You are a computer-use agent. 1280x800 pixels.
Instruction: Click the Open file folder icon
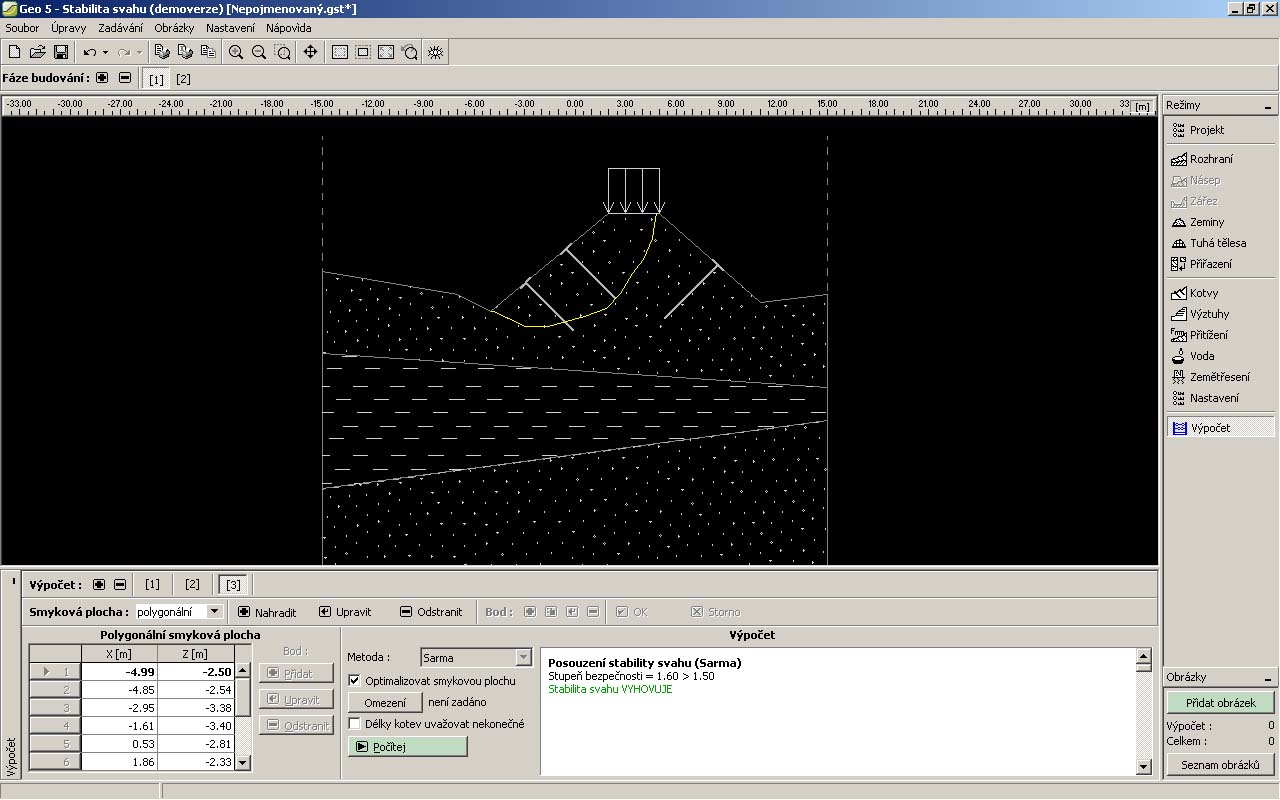[x=38, y=52]
